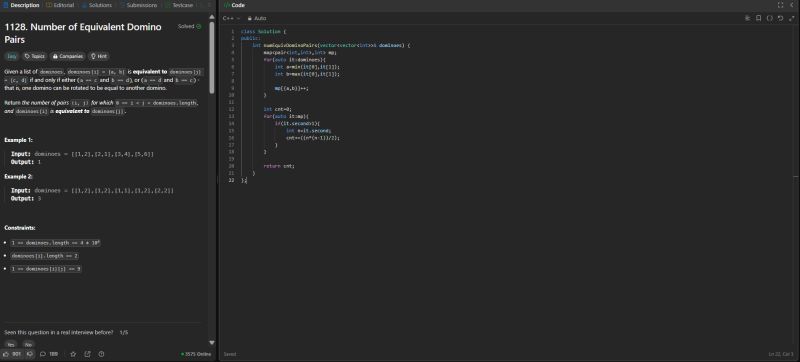
Task: Open the comments icon showing 189
Action: 49,354
